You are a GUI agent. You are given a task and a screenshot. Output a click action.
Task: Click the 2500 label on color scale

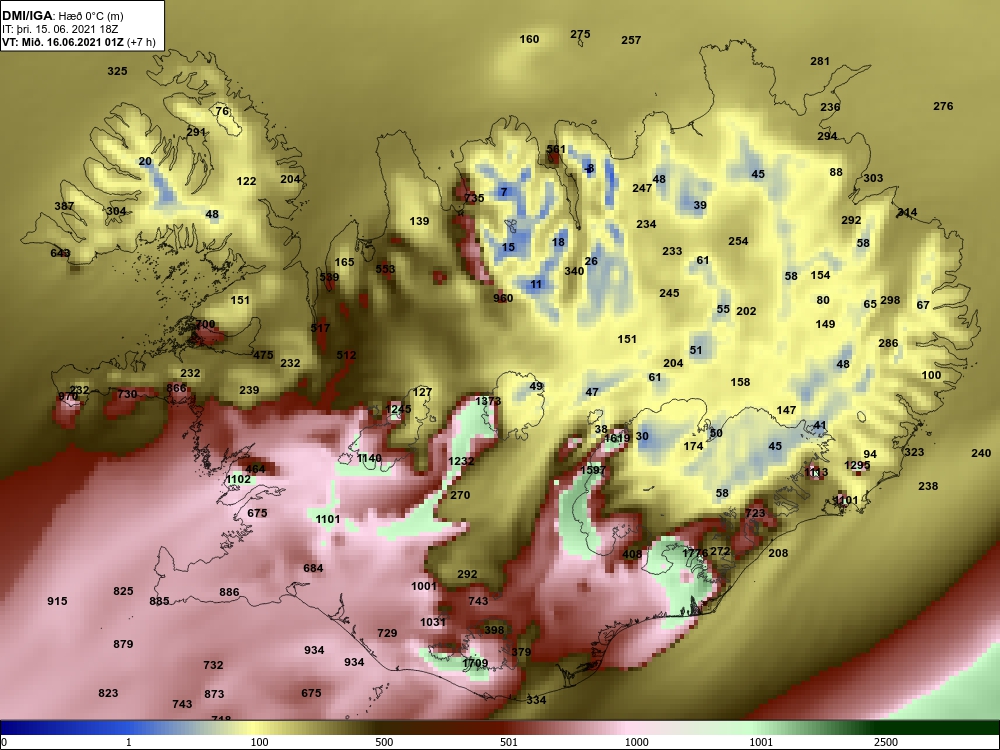tap(886, 742)
